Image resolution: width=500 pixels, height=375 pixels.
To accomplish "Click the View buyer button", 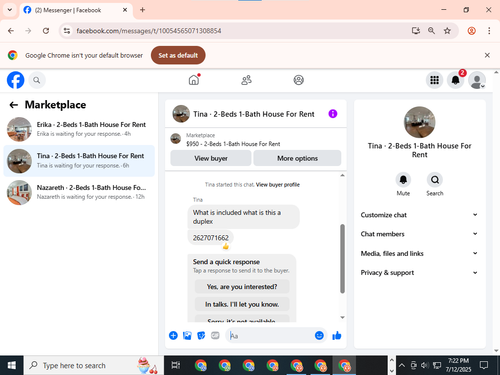I will 211,158.
